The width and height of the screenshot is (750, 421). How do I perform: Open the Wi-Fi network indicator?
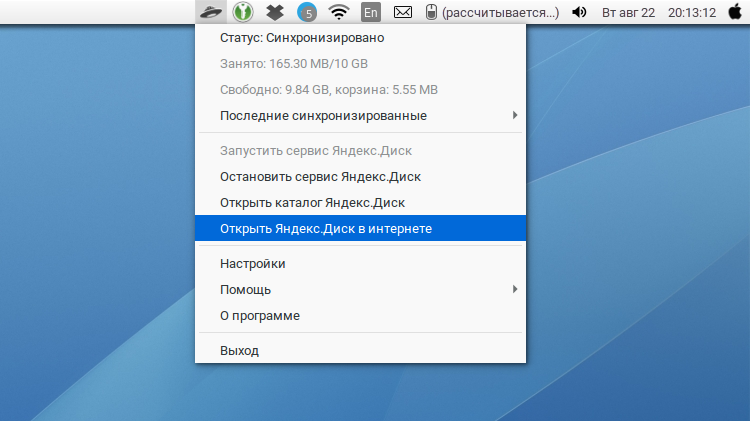[339, 12]
